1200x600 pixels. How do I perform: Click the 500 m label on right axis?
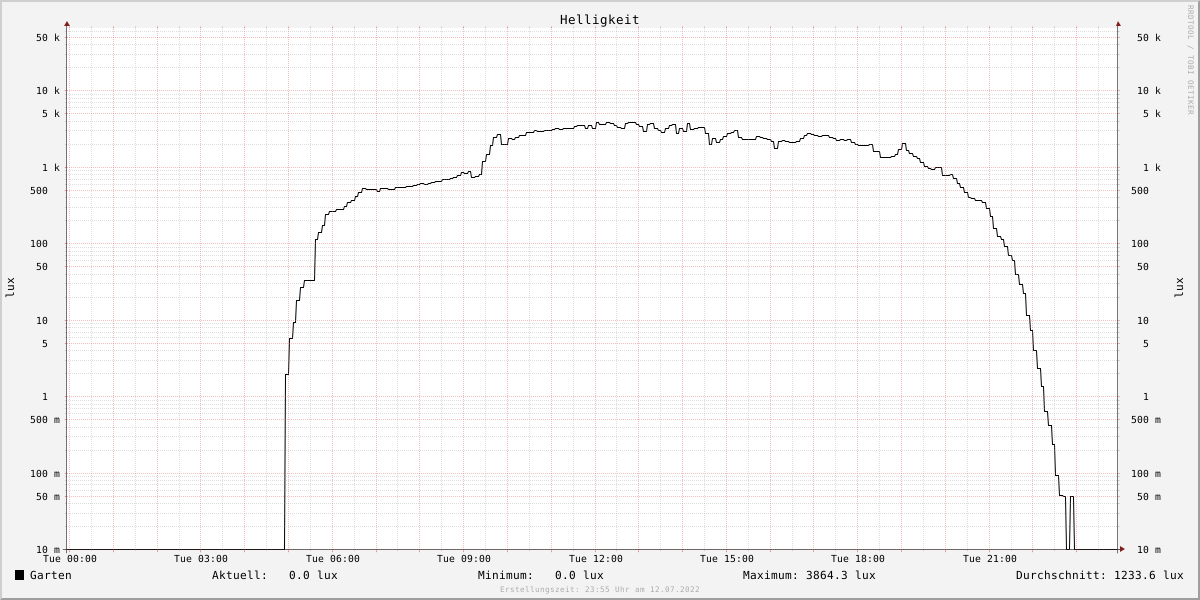tap(1146, 420)
